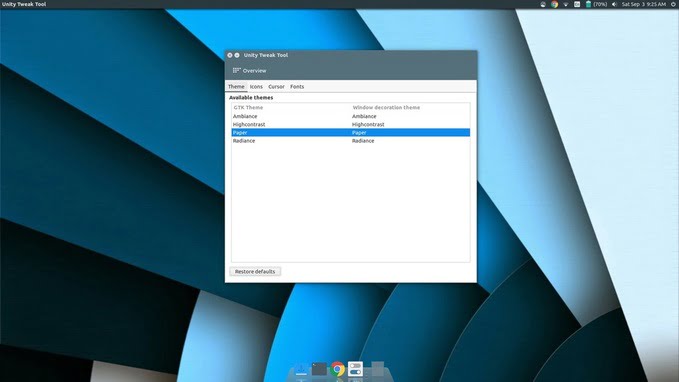679x382 pixels.
Task: Click the blue icon beside Terminal in dock
Action: coord(301,369)
